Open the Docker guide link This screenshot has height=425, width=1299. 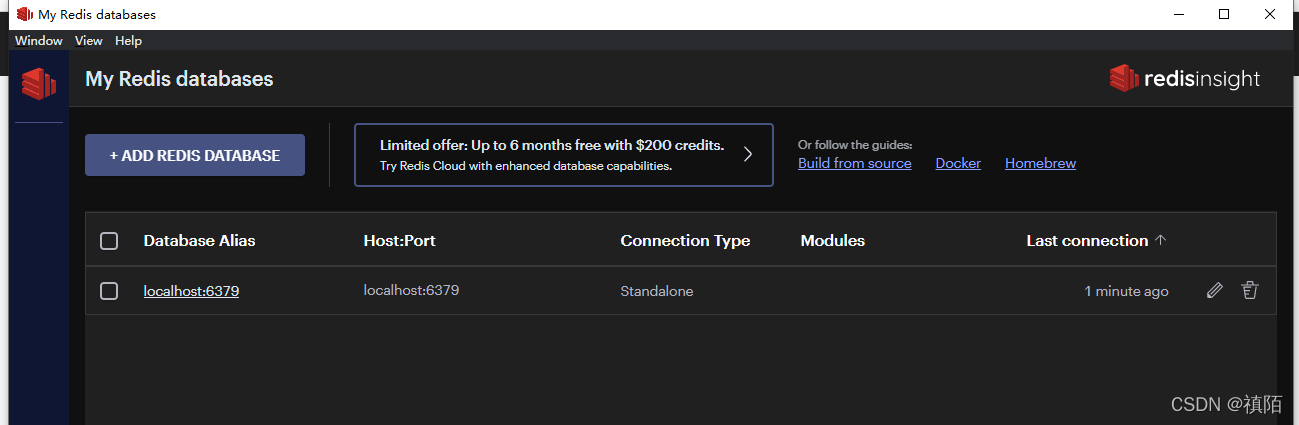[958, 163]
